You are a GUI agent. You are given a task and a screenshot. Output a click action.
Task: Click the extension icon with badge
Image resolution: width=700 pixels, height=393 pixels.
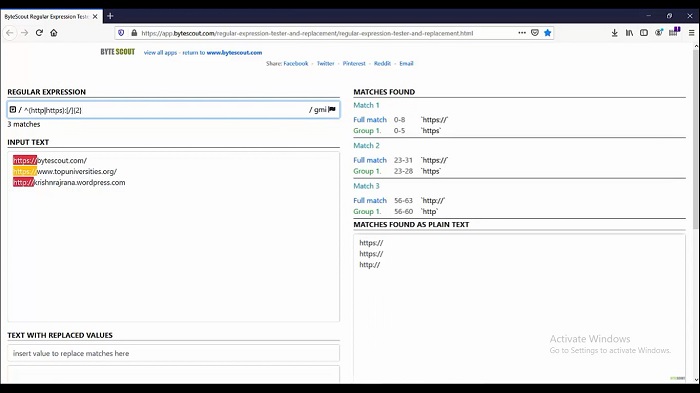tap(674, 32)
